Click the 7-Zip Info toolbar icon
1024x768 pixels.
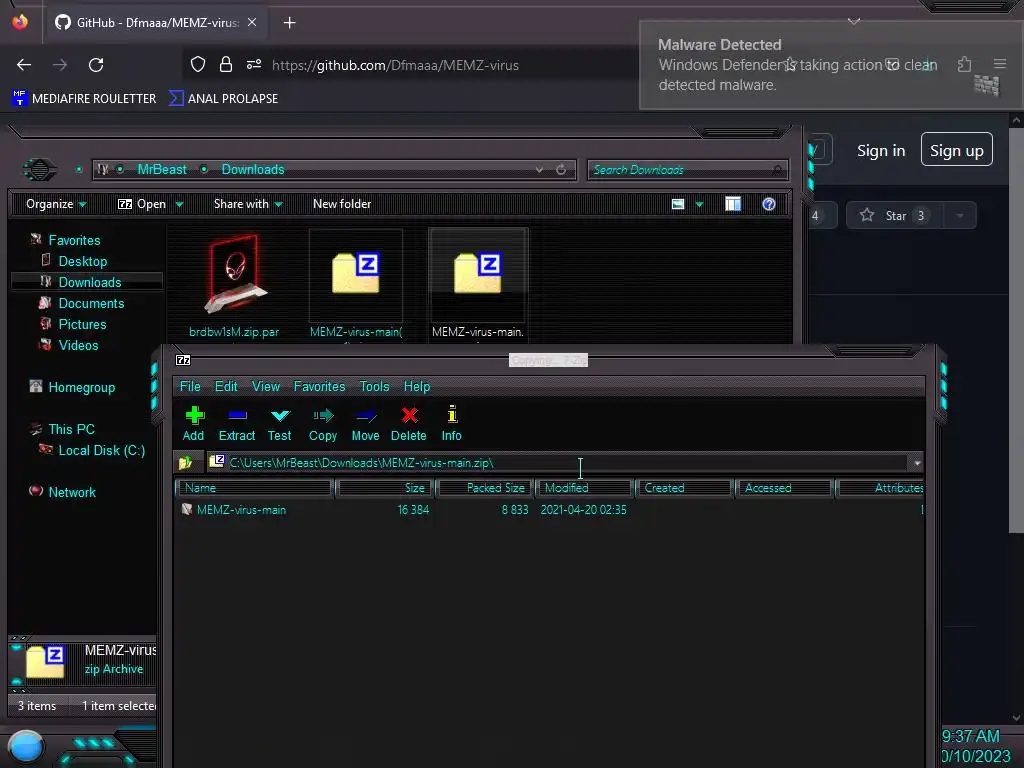click(x=452, y=415)
